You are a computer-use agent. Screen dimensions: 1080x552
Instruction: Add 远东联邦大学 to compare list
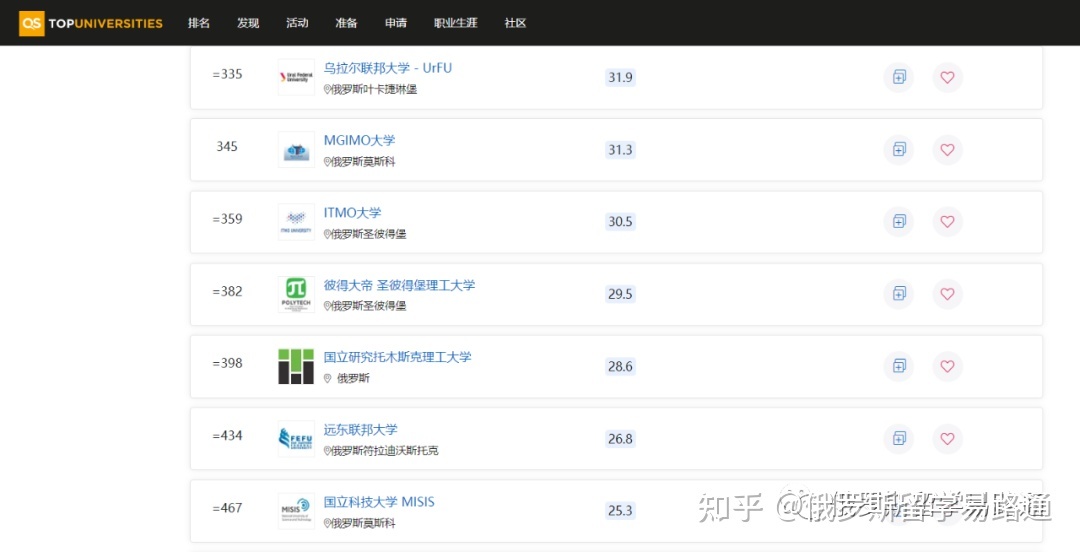pos(899,438)
